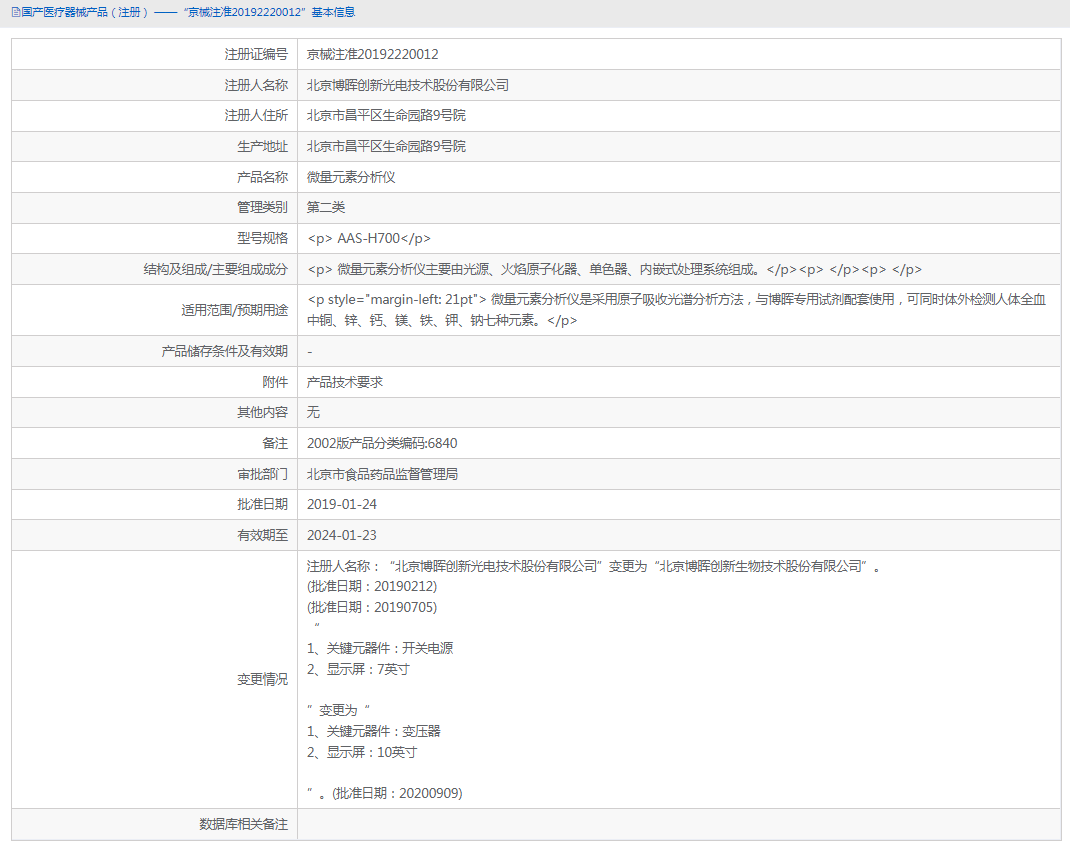The height and width of the screenshot is (851, 1070).
Task: Click approving department 北京市食品药品监督管理局
Action: click(x=382, y=474)
